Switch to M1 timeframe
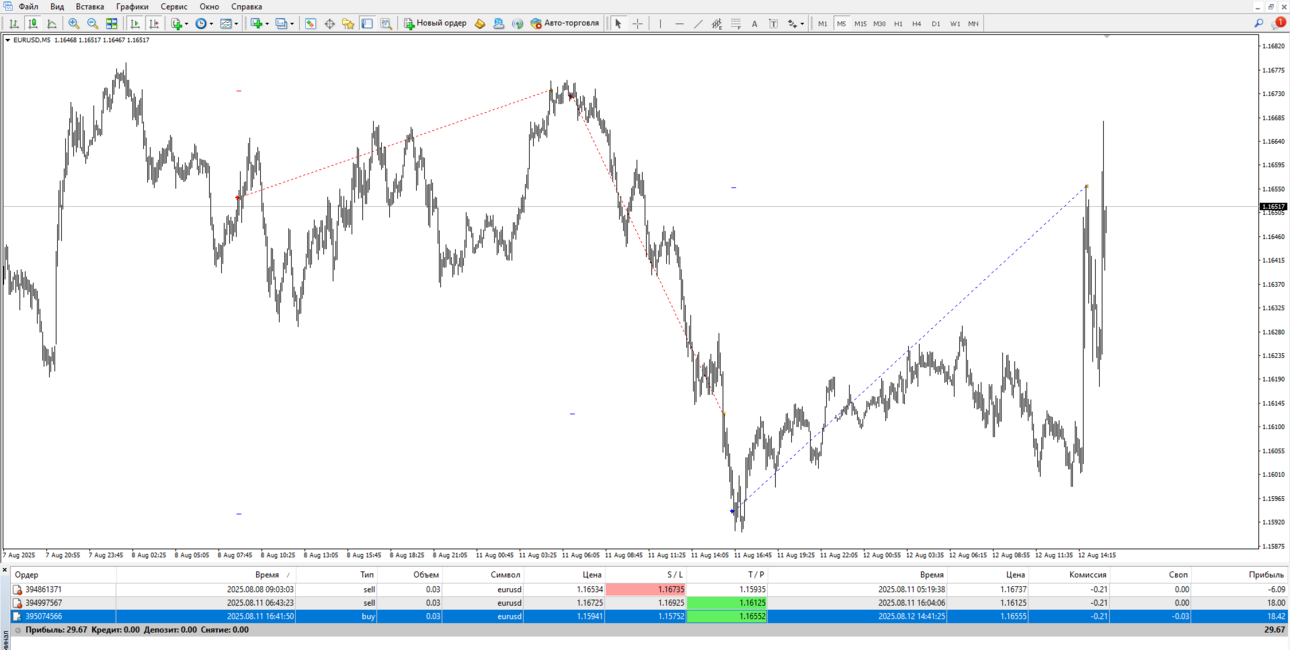This screenshot has height=650, width=1290. pos(822,23)
